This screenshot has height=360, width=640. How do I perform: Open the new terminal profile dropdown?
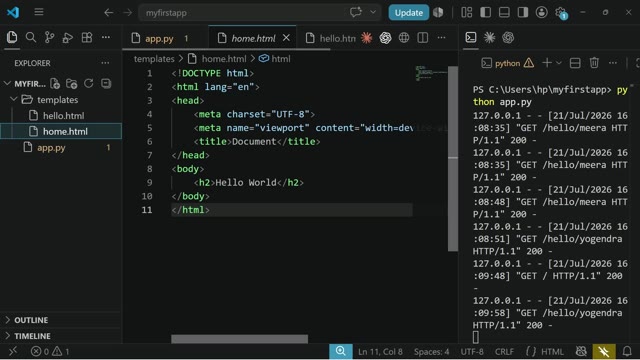[x=559, y=63]
